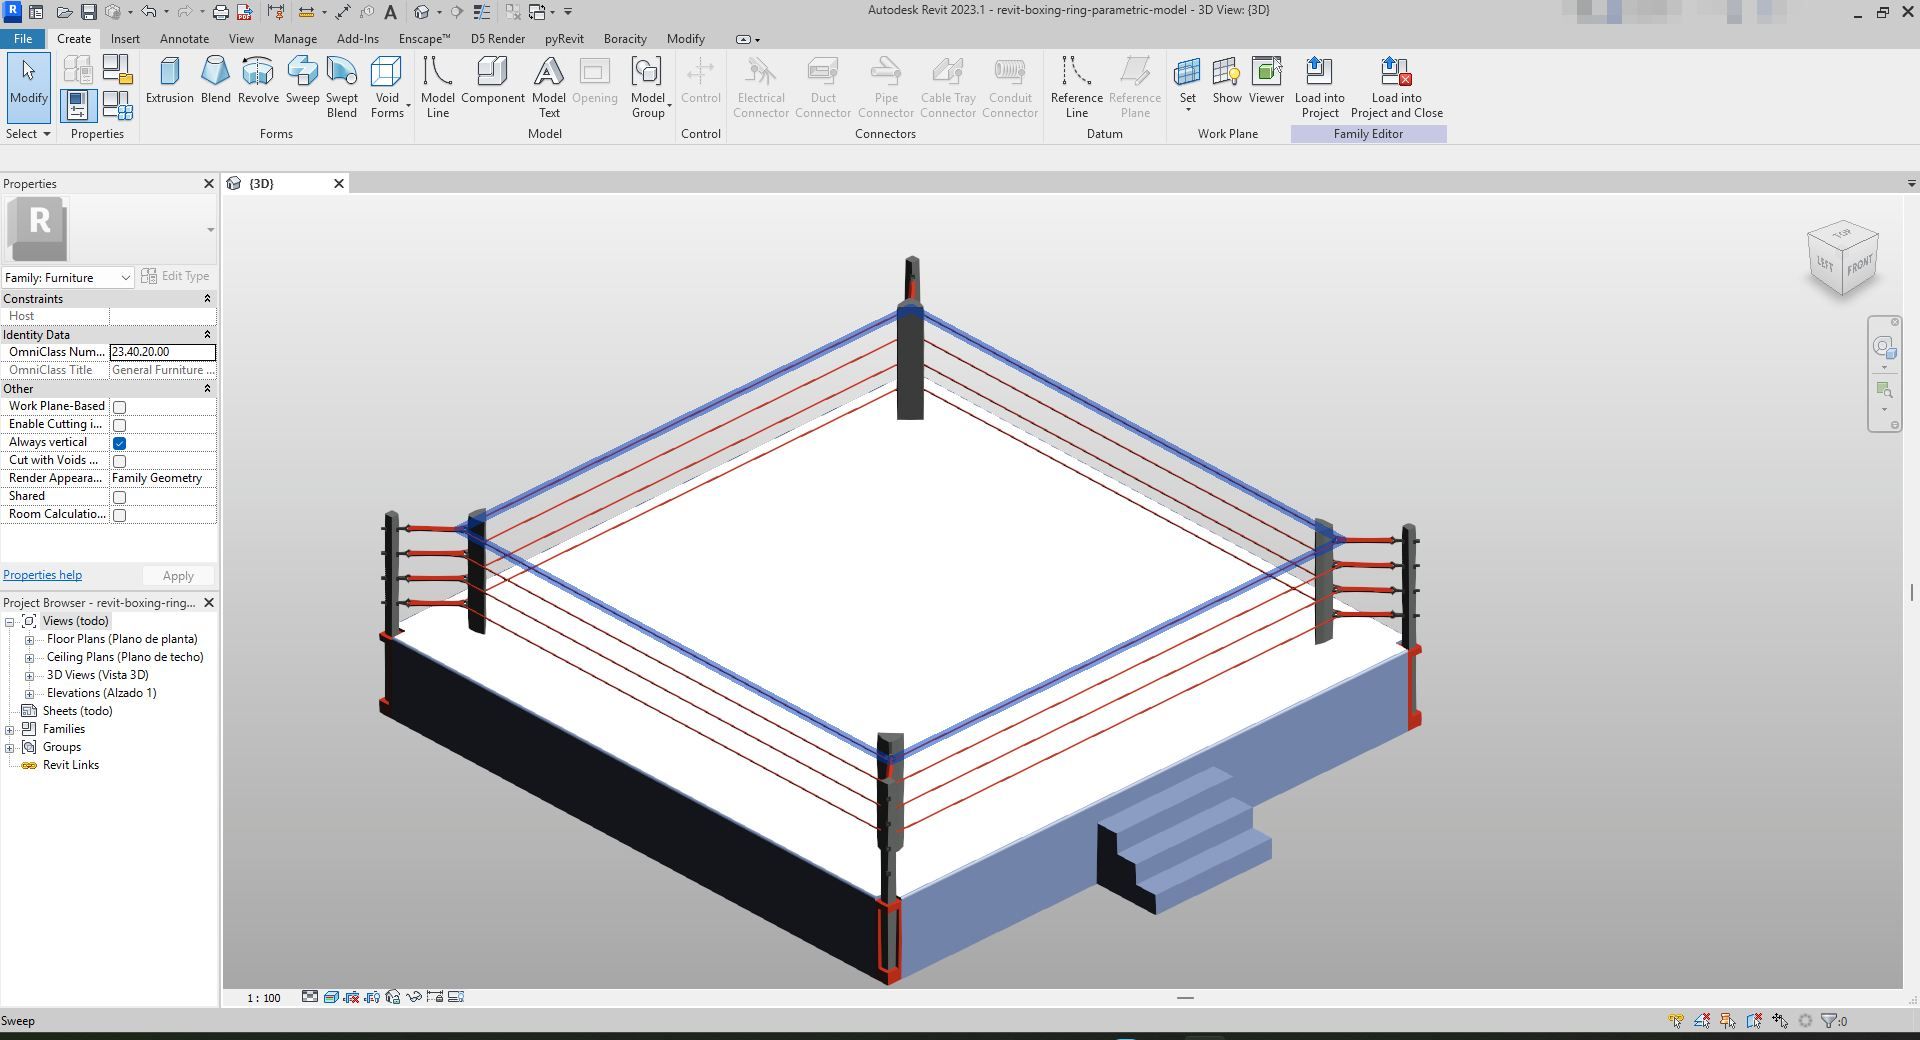Select the Swept Blend tool

point(342,87)
